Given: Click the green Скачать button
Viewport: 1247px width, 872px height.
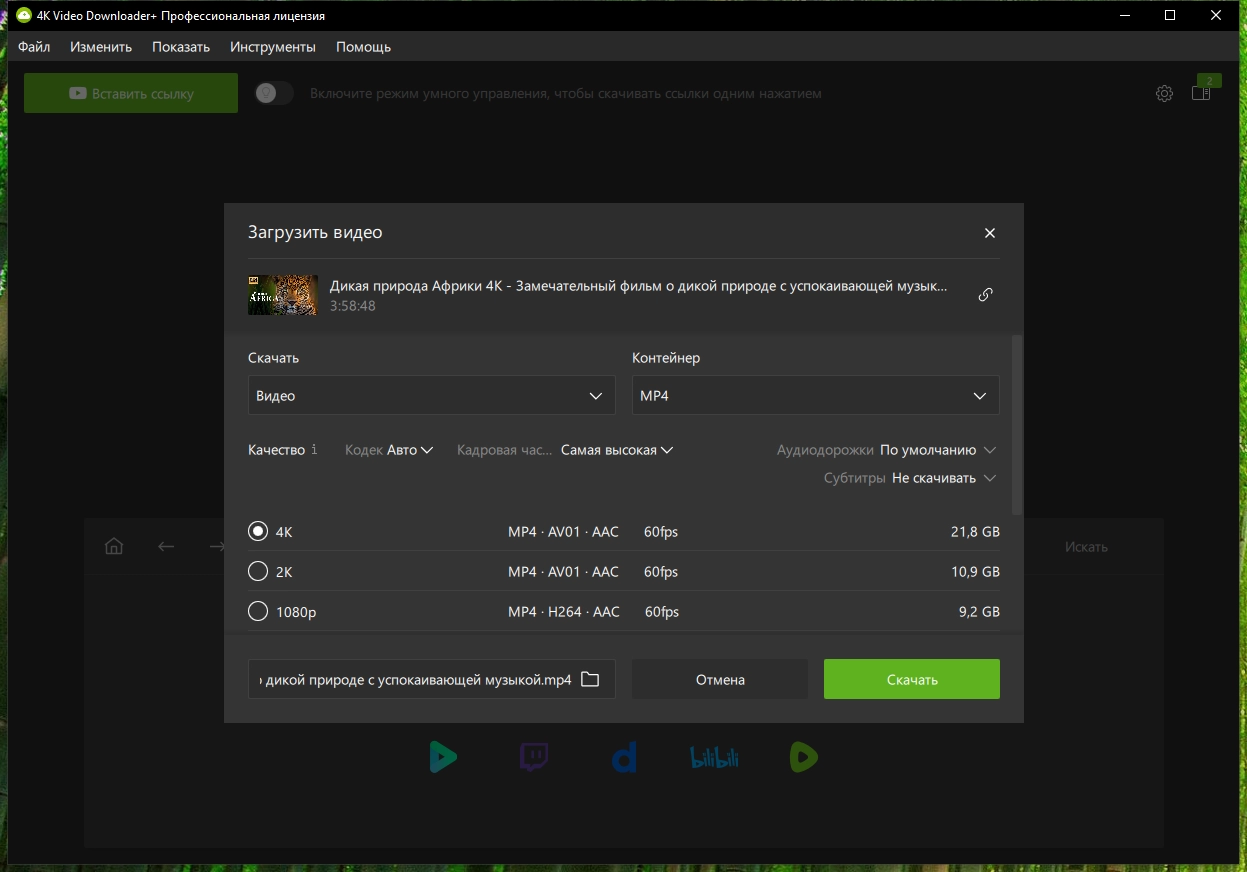Looking at the screenshot, I should tap(912, 679).
